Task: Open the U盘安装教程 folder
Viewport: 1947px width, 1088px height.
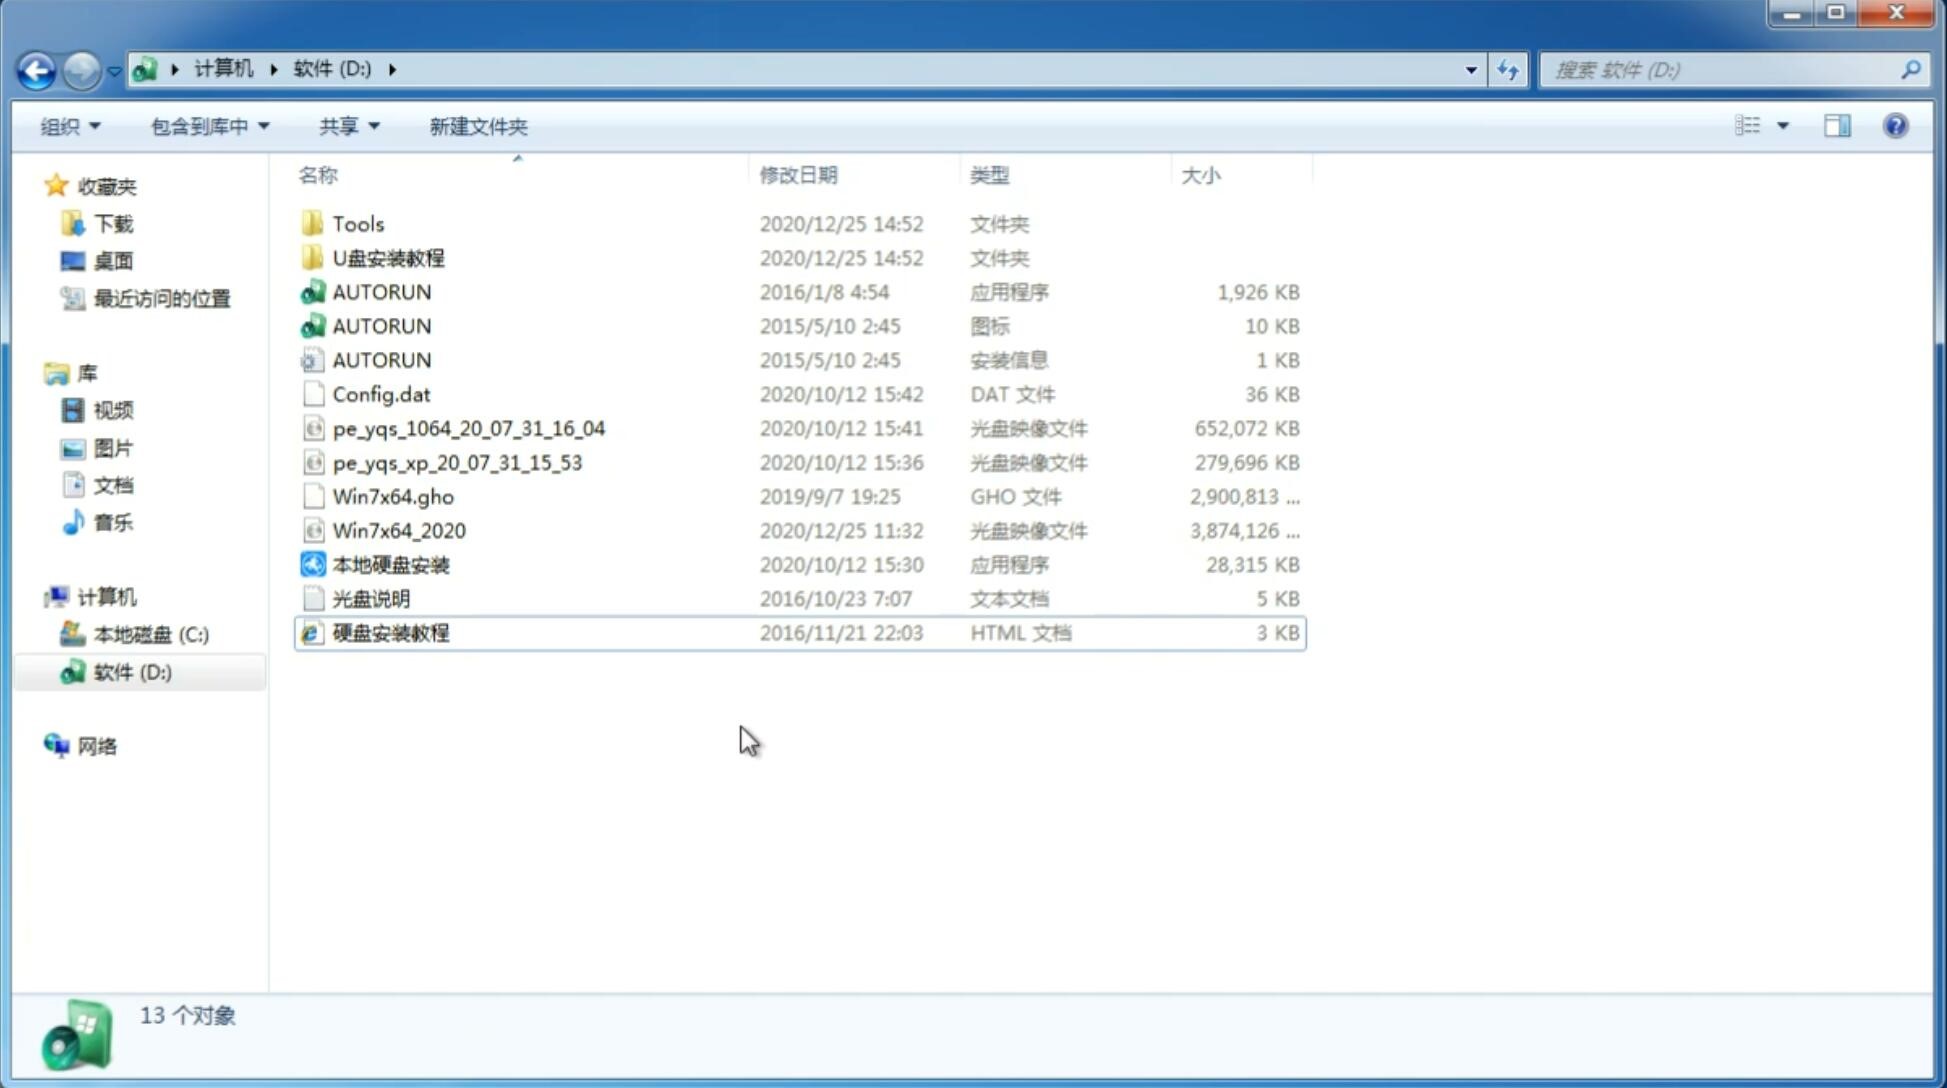Action: 388,258
